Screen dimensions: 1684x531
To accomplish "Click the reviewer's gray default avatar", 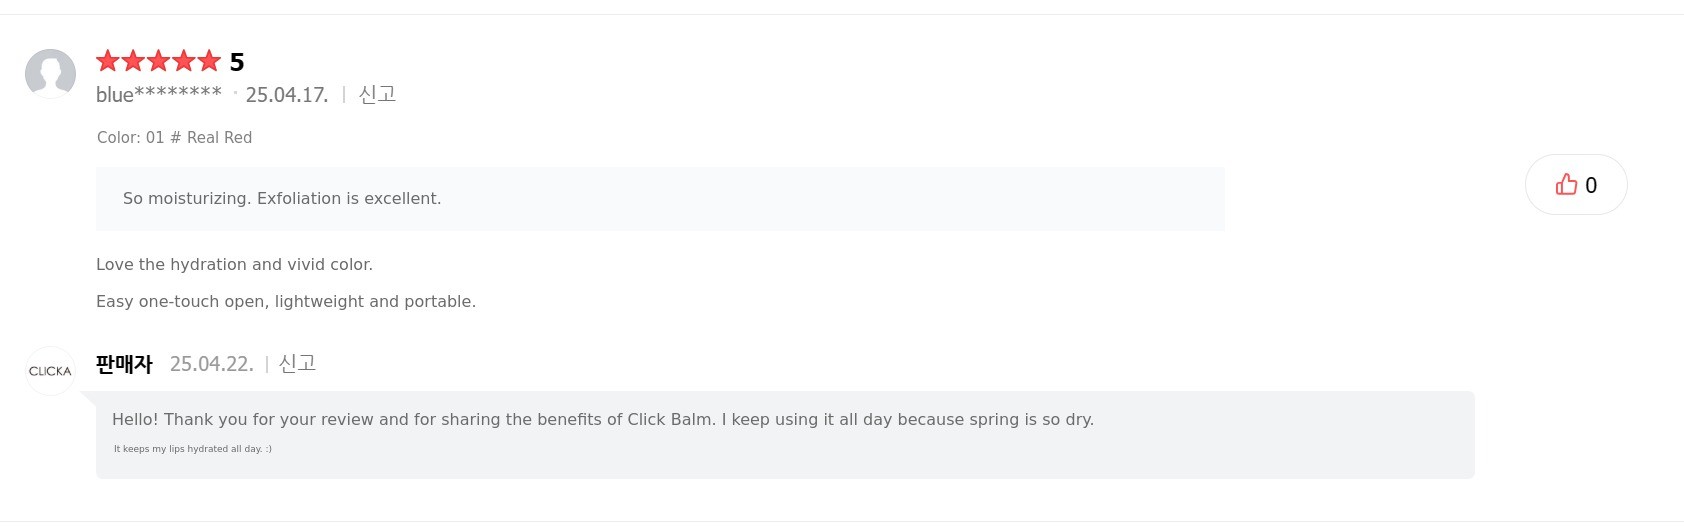I will (x=50, y=74).
